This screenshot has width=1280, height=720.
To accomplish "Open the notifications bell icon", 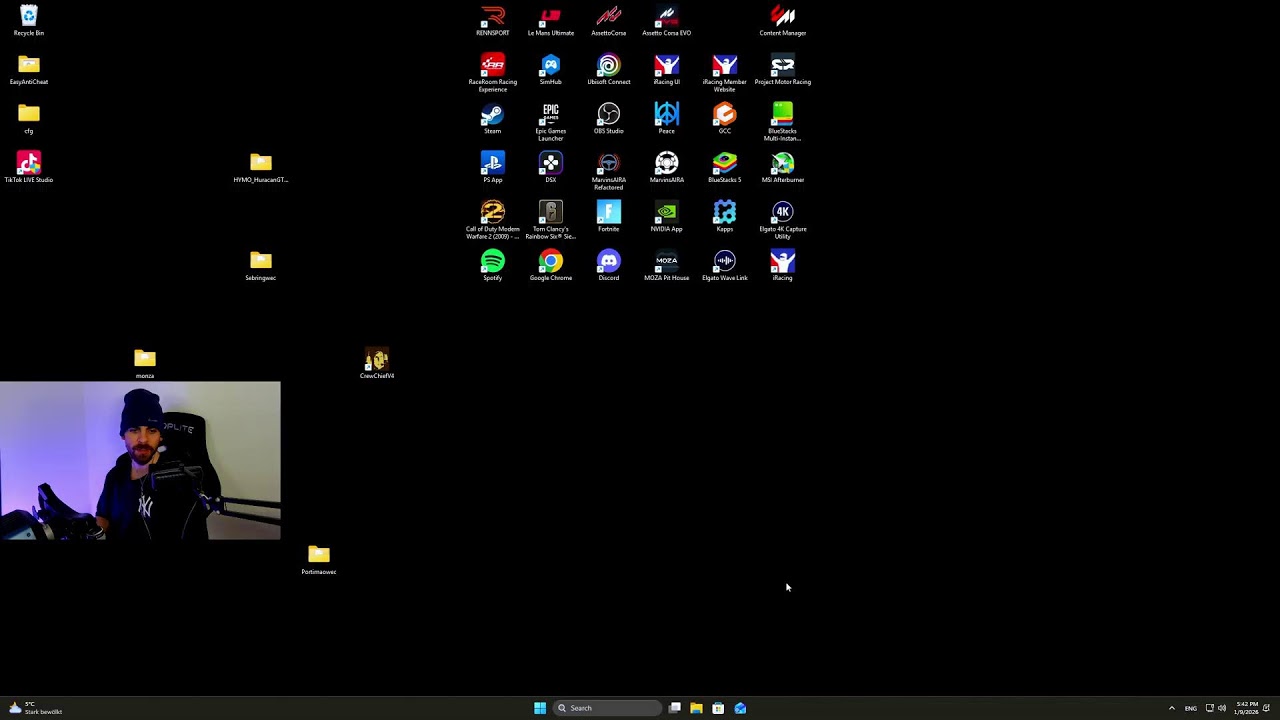I will tap(1266, 708).
